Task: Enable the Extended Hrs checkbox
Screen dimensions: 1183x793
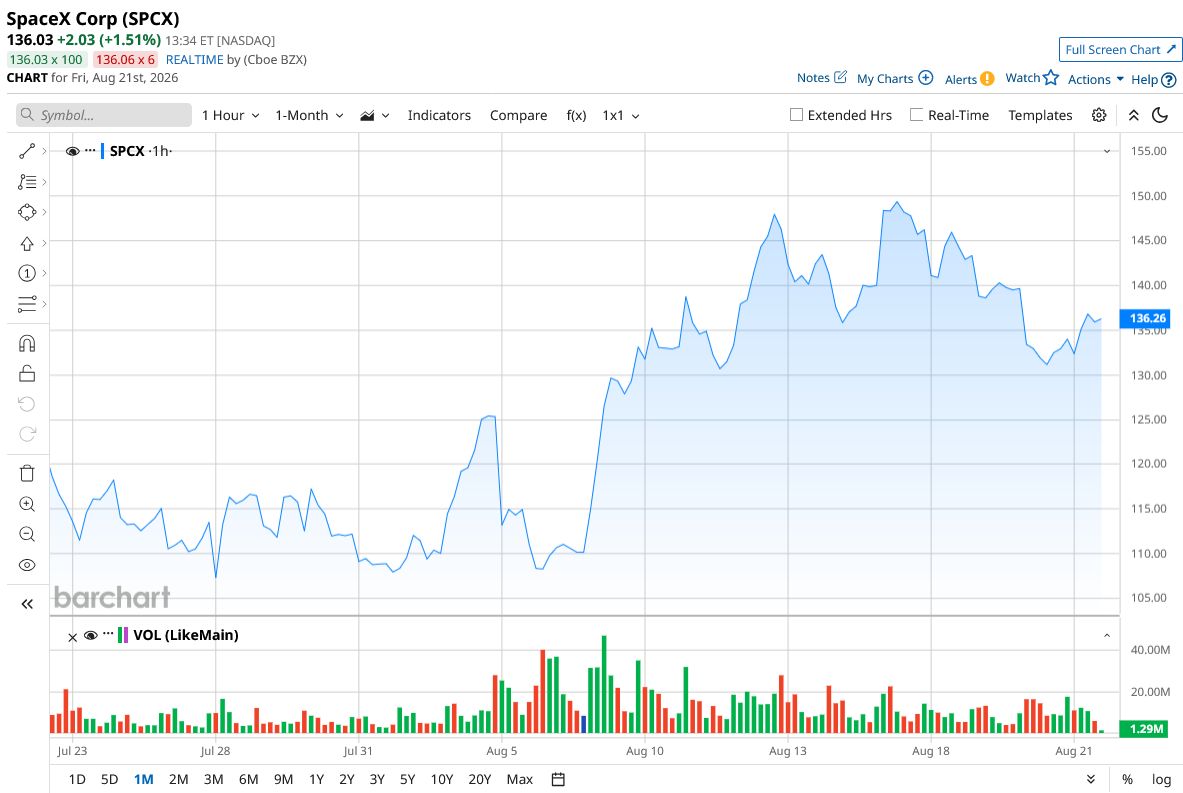Action: 796,115
